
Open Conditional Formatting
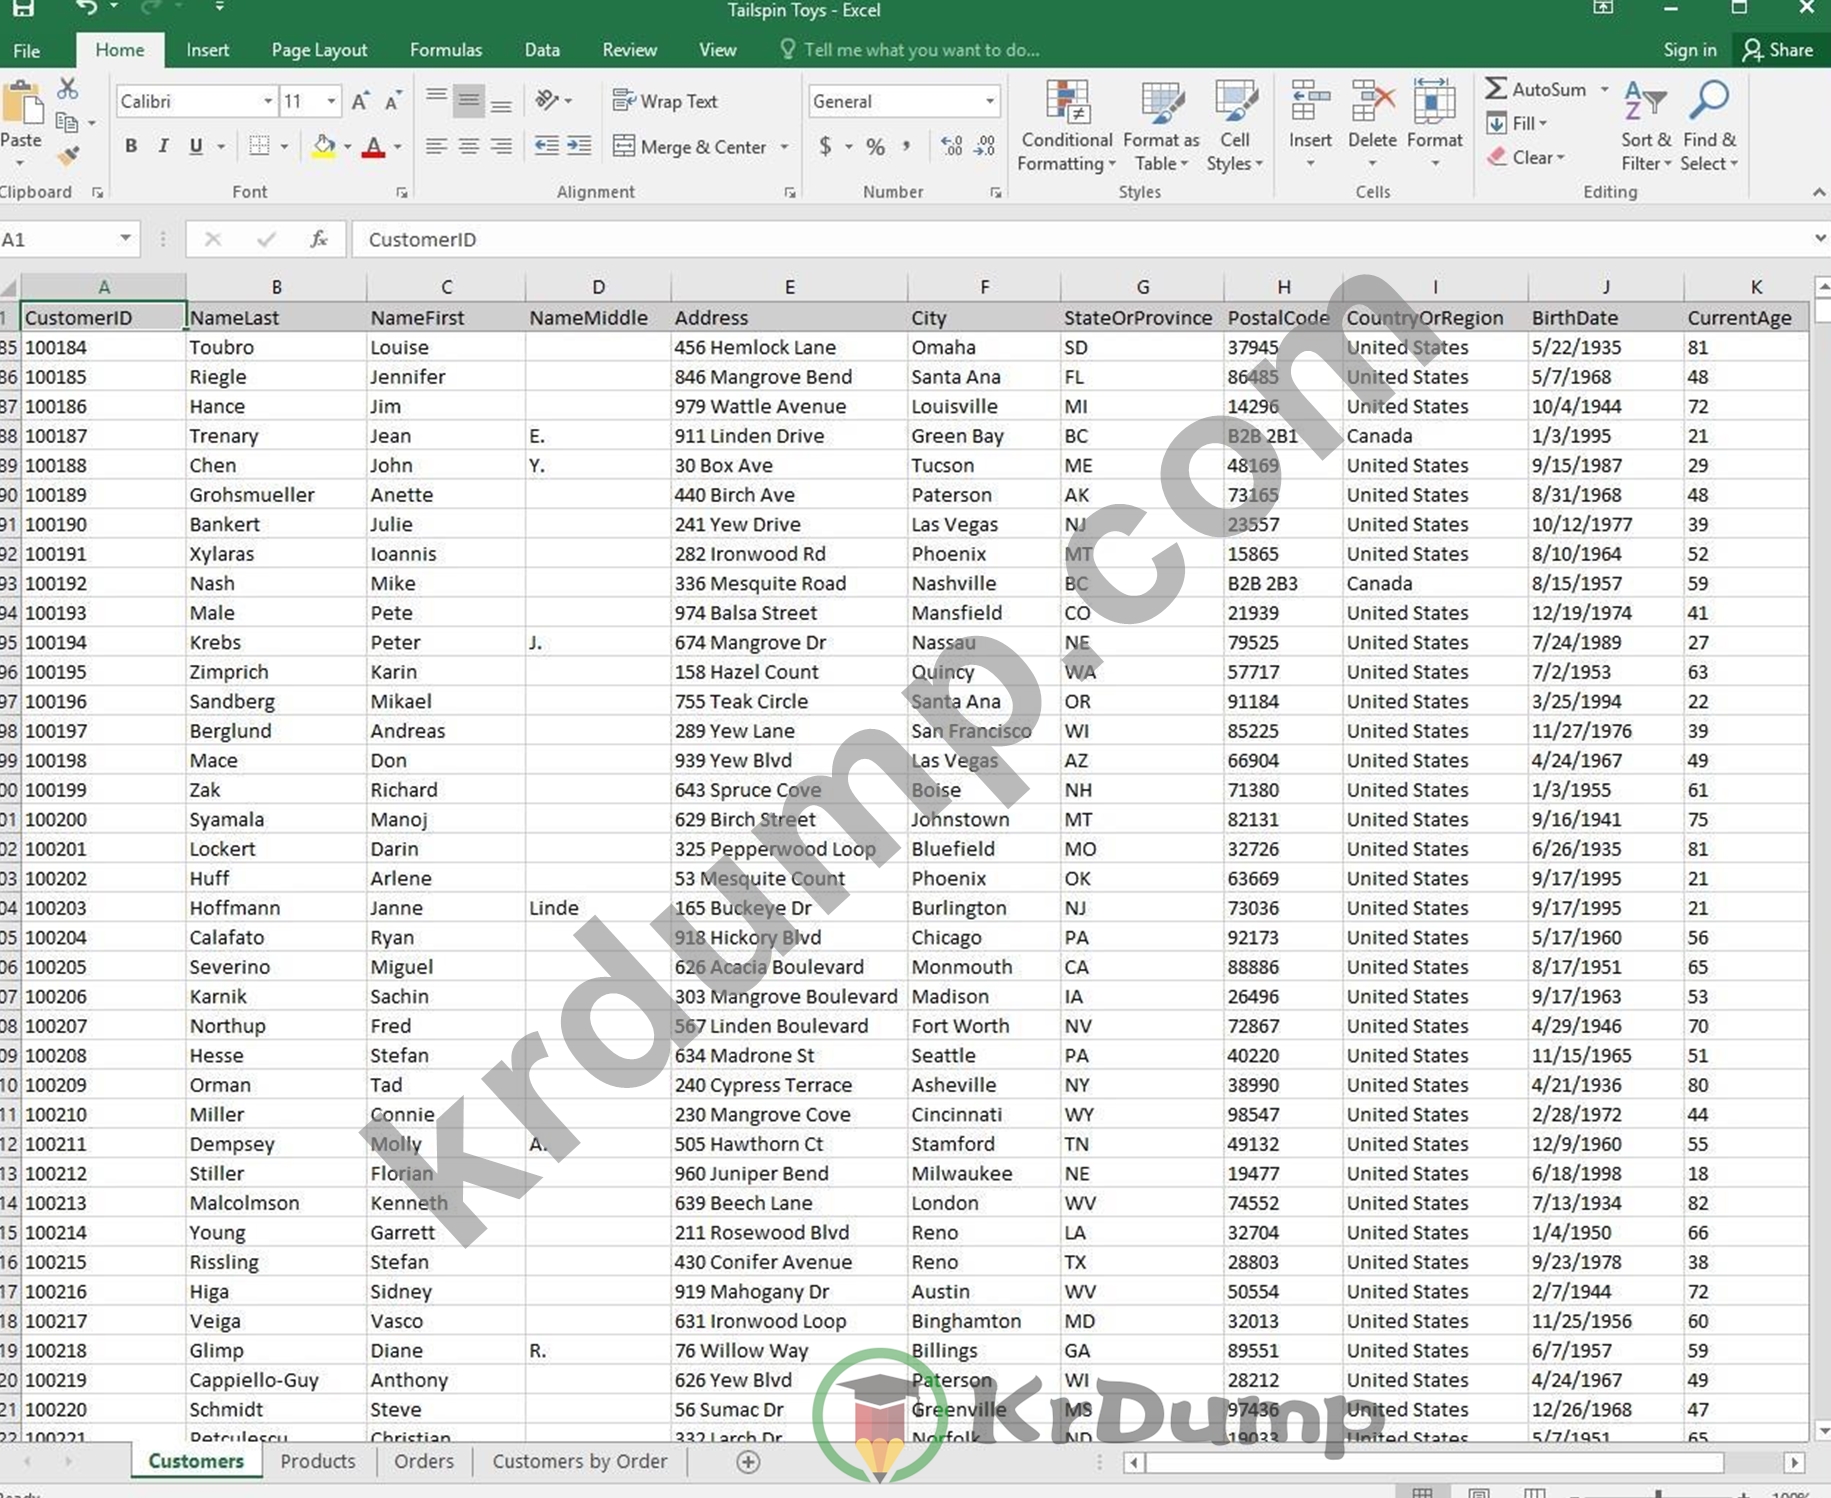pyautogui.click(x=1066, y=126)
